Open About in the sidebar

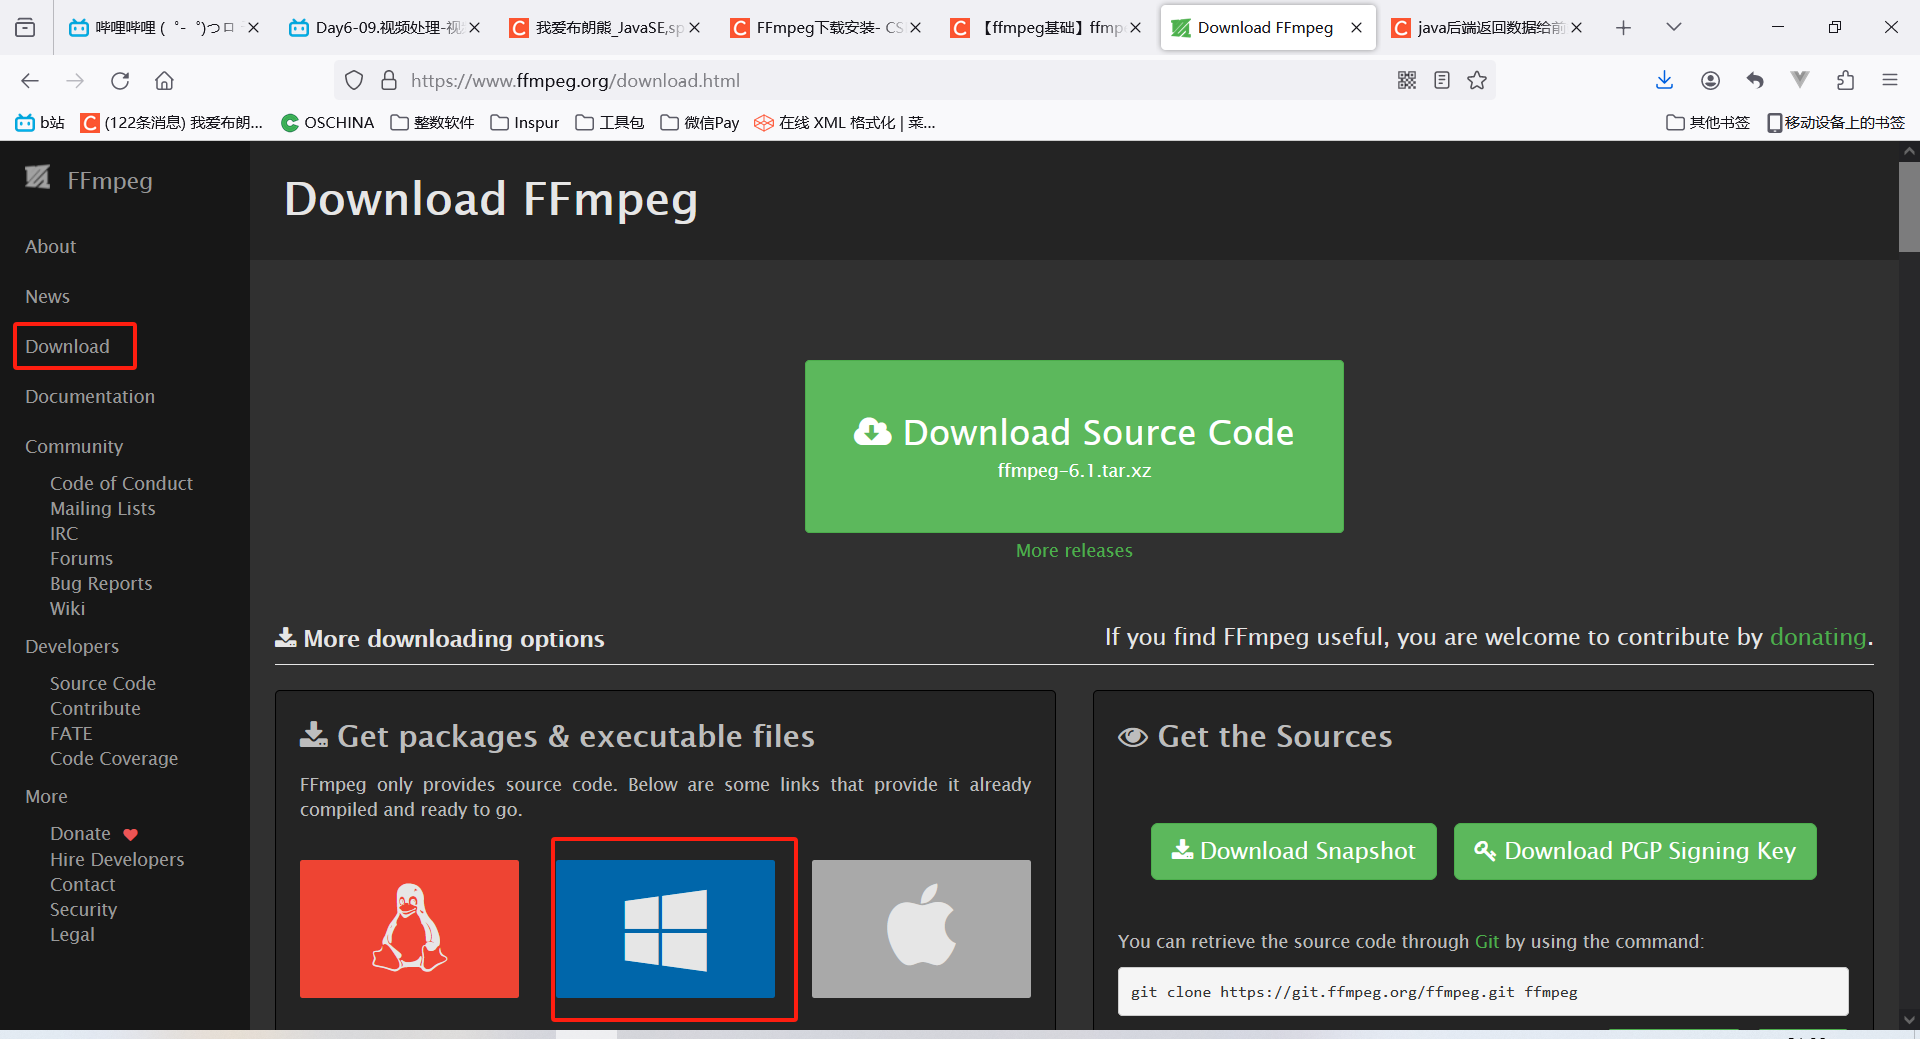pyautogui.click(x=50, y=246)
